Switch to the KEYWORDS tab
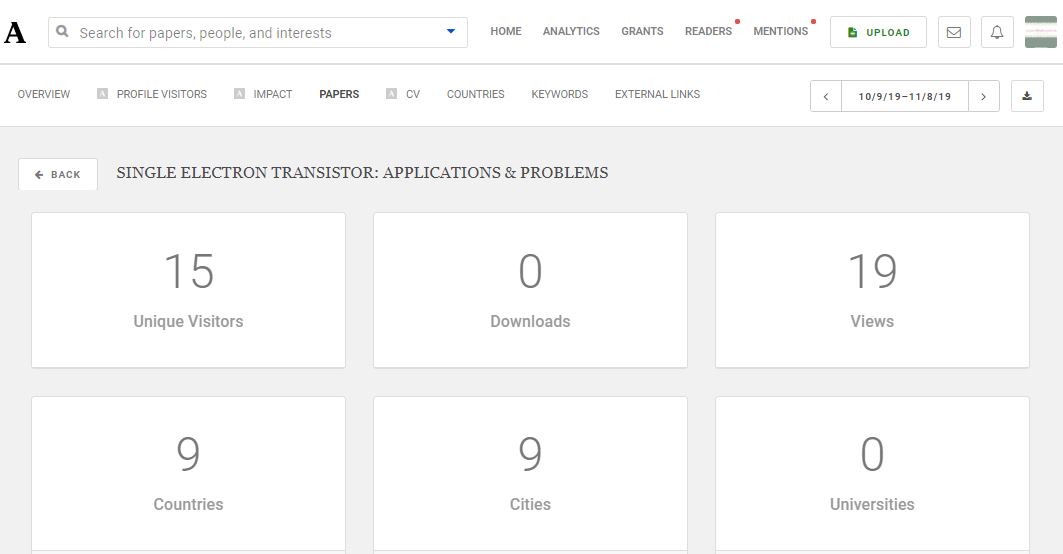The height and width of the screenshot is (554, 1063). pyautogui.click(x=559, y=94)
